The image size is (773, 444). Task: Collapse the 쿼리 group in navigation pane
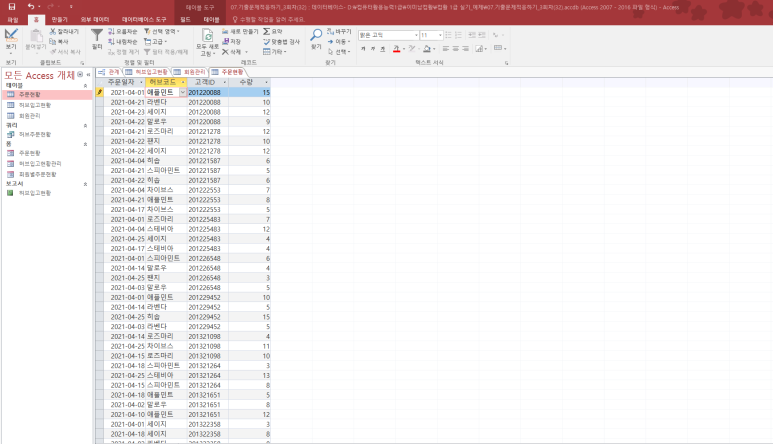(x=85, y=126)
